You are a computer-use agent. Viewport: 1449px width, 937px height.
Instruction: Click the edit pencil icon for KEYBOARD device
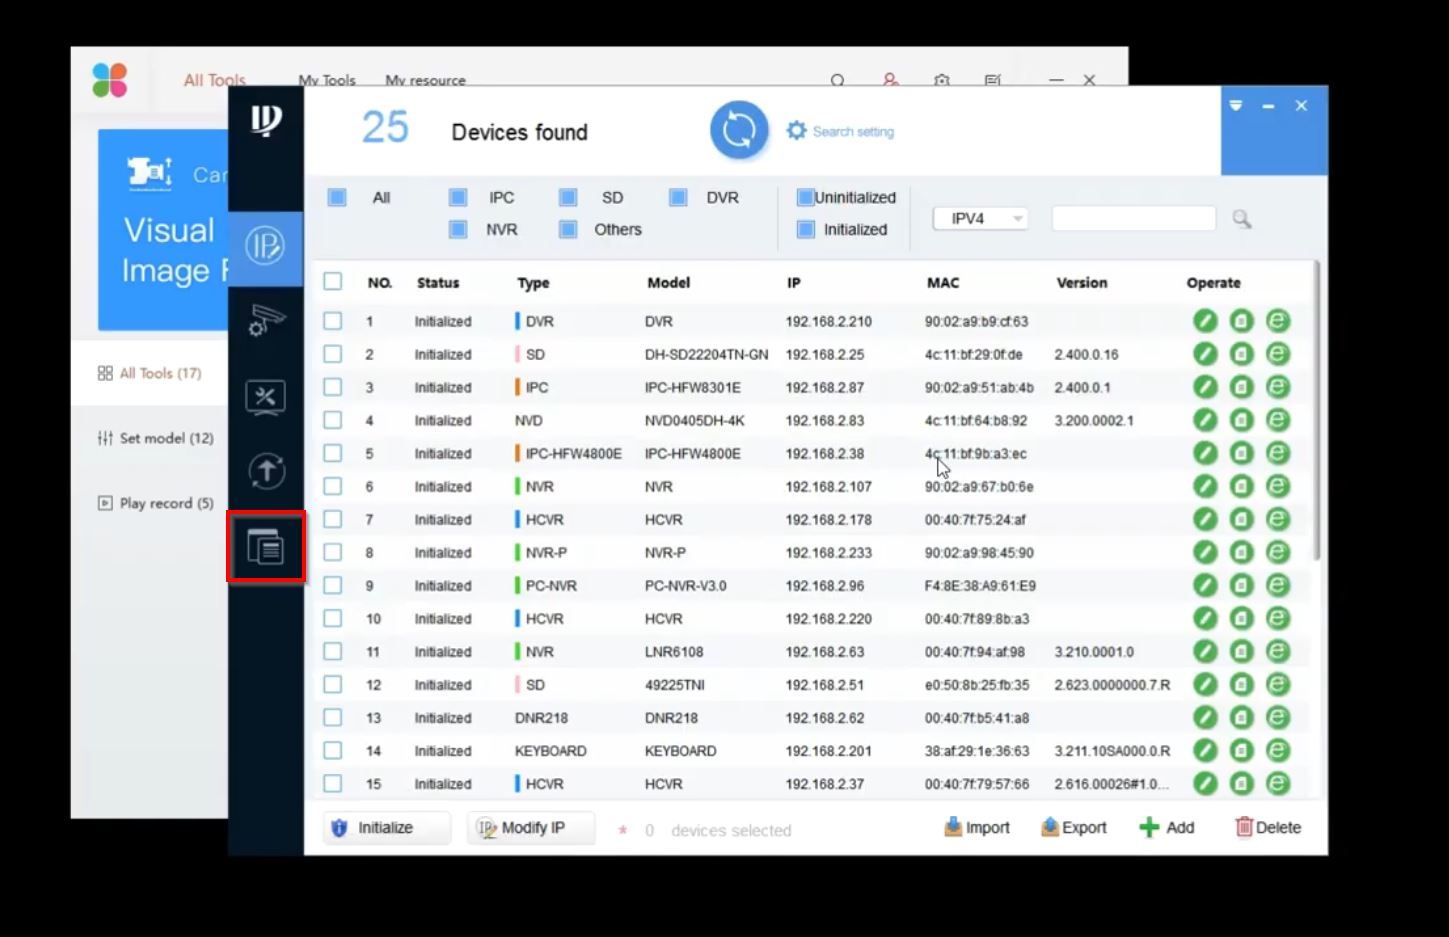[x=1205, y=750]
